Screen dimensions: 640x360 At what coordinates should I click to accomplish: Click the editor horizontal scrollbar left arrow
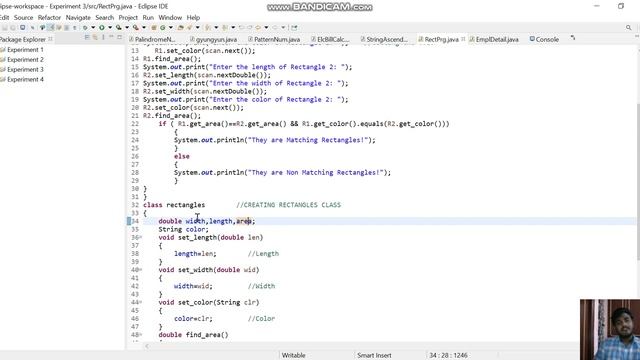pos(147,346)
